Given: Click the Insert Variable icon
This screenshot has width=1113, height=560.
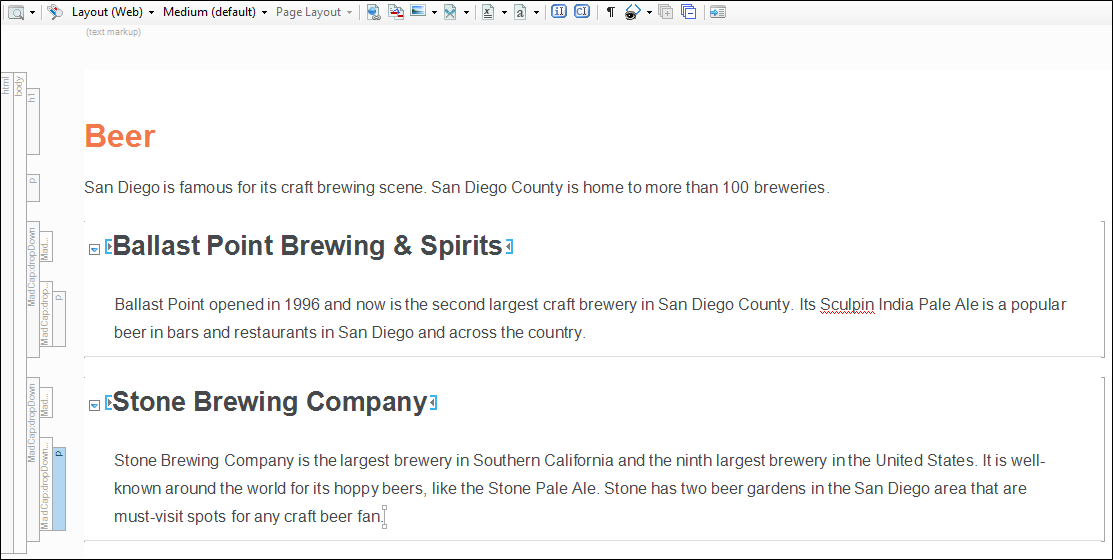Looking at the screenshot, I should pos(488,12).
